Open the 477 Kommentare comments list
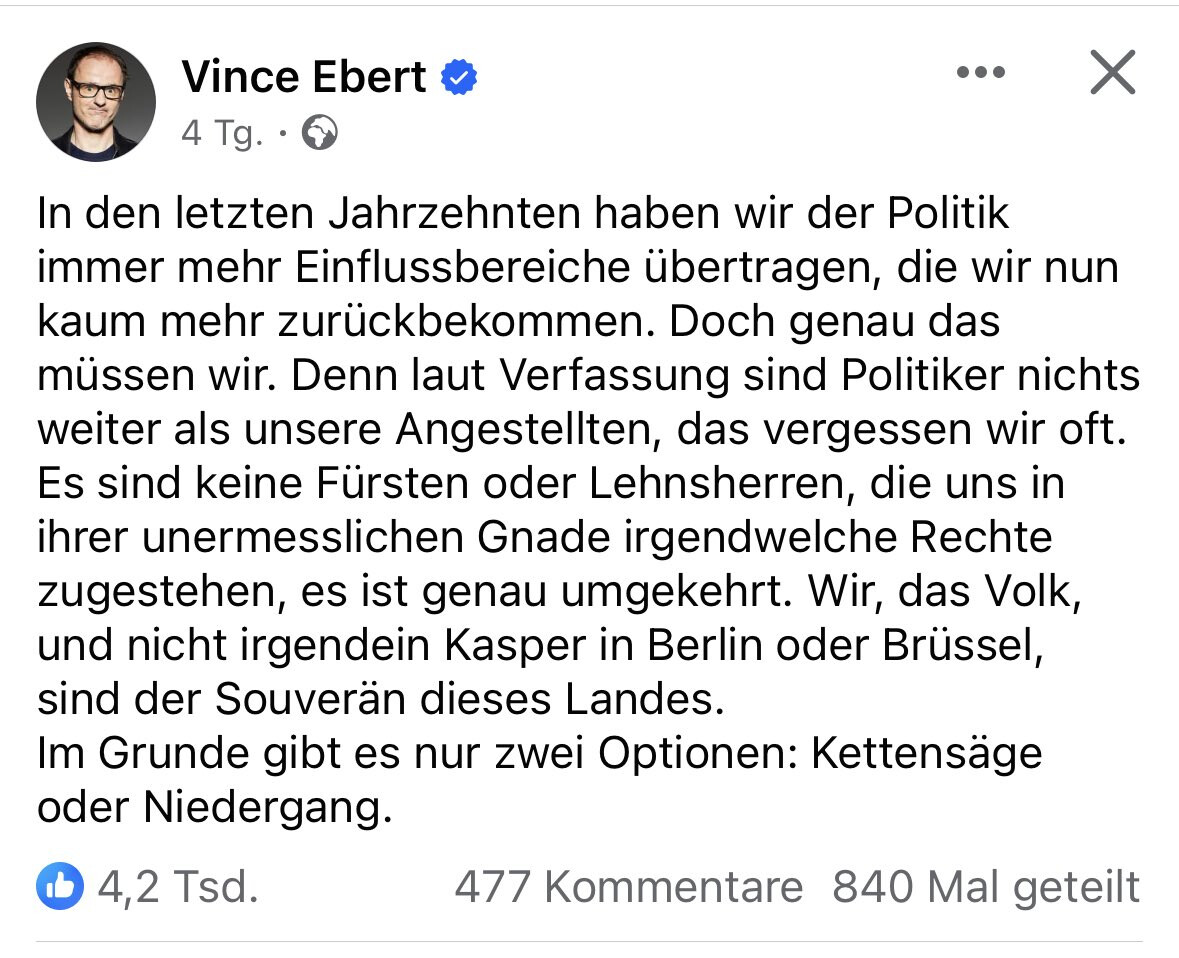Image resolution: width=1179 pixels, height=958 pixels. point(628,886)
